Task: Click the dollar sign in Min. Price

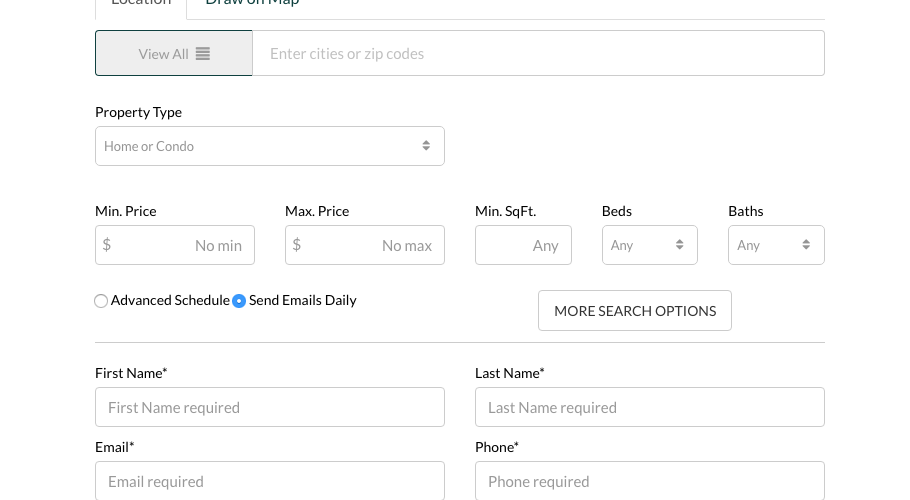Action: (107, 245)
